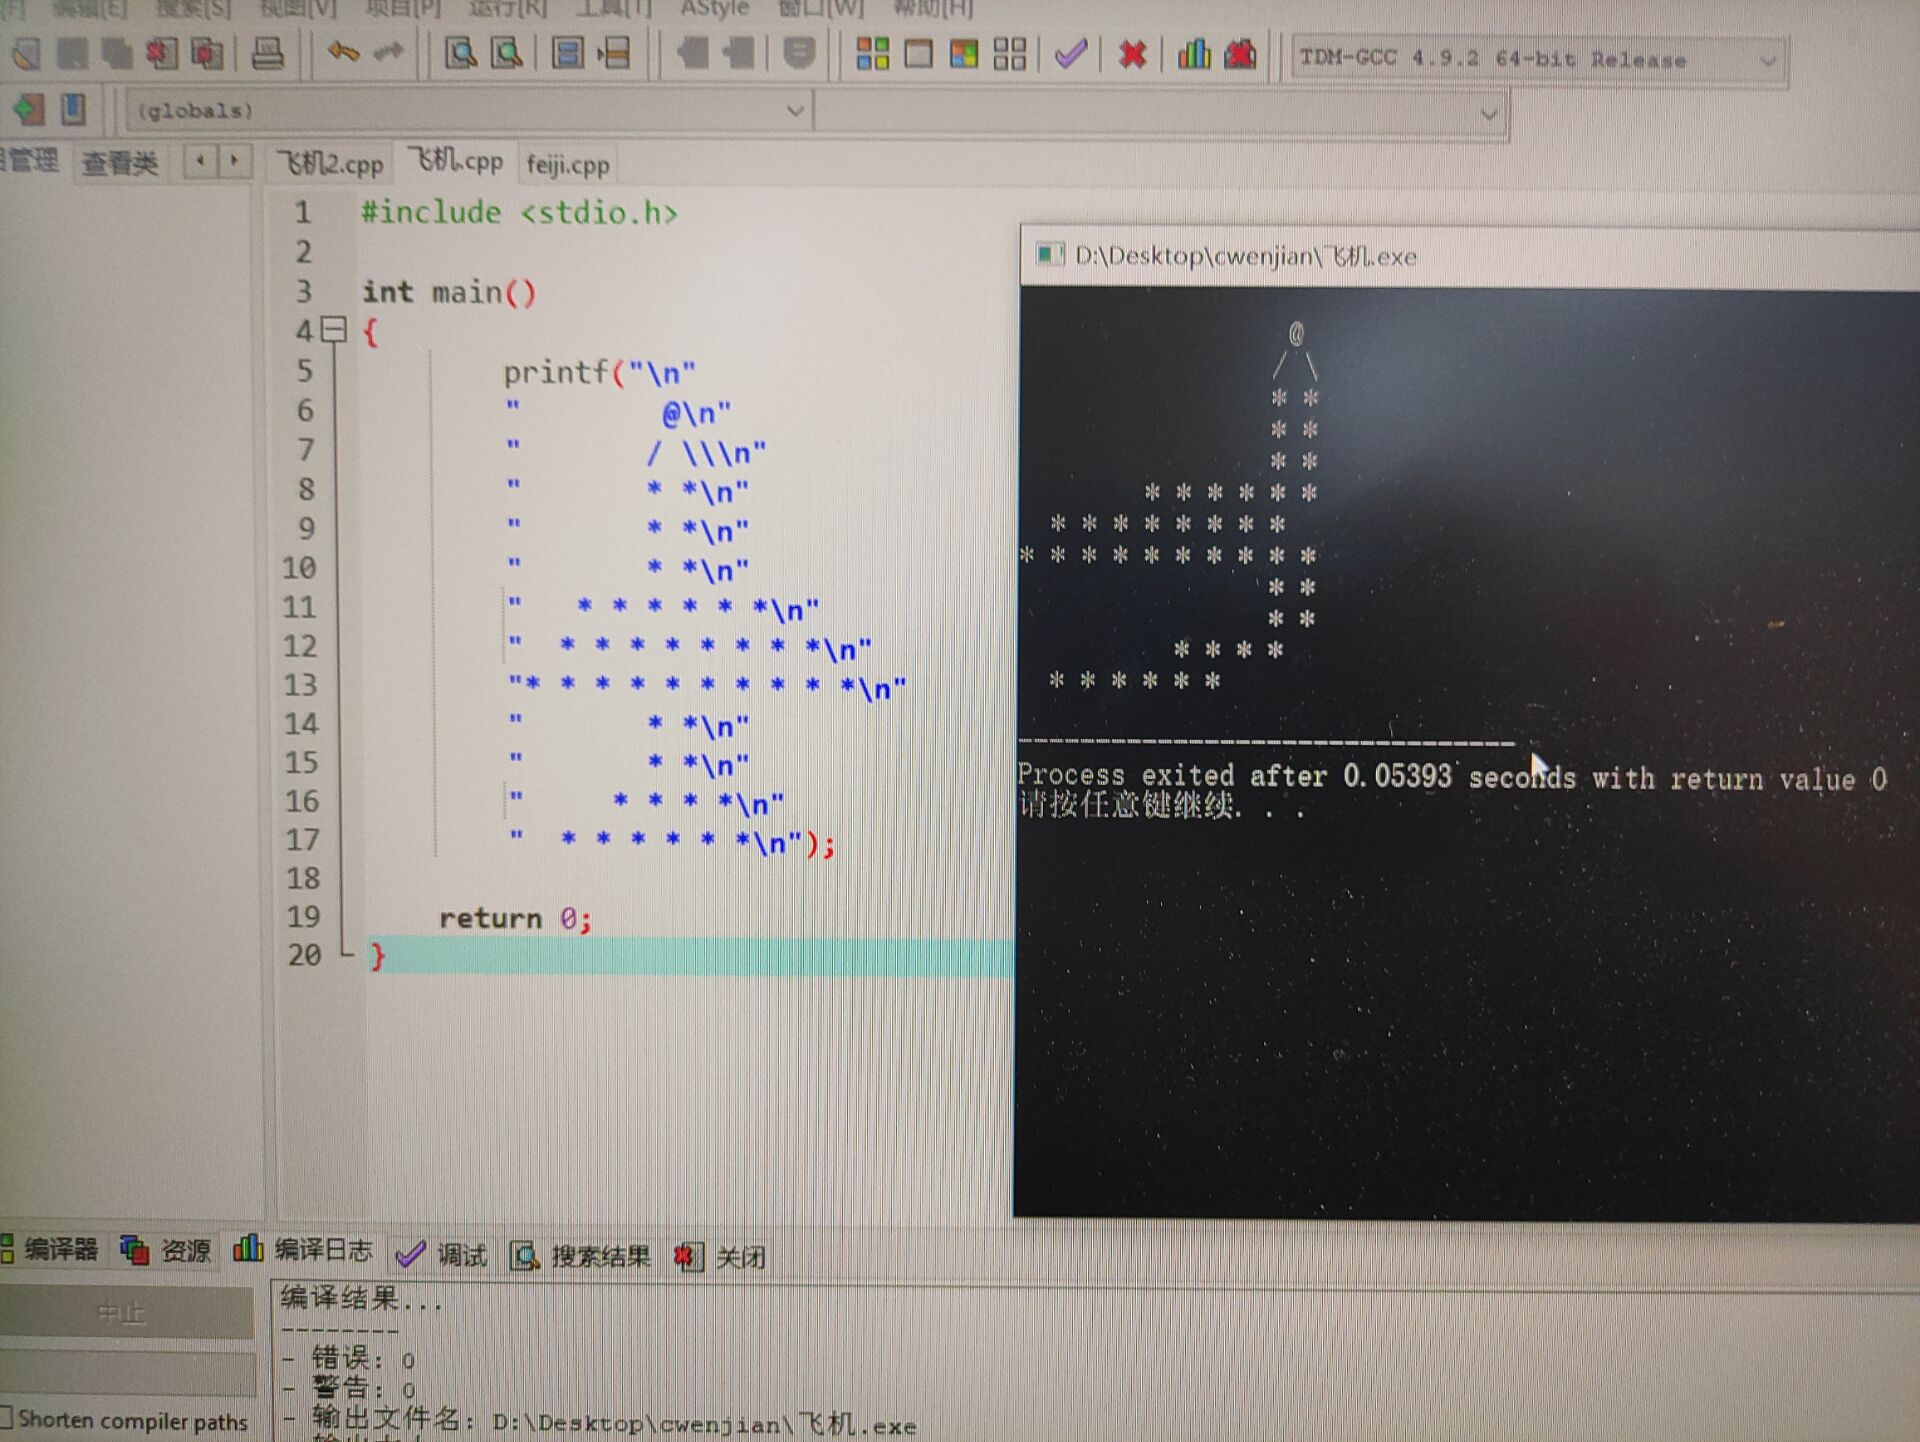Click the Goto Function toolbar icon

(x=567, y=53)
